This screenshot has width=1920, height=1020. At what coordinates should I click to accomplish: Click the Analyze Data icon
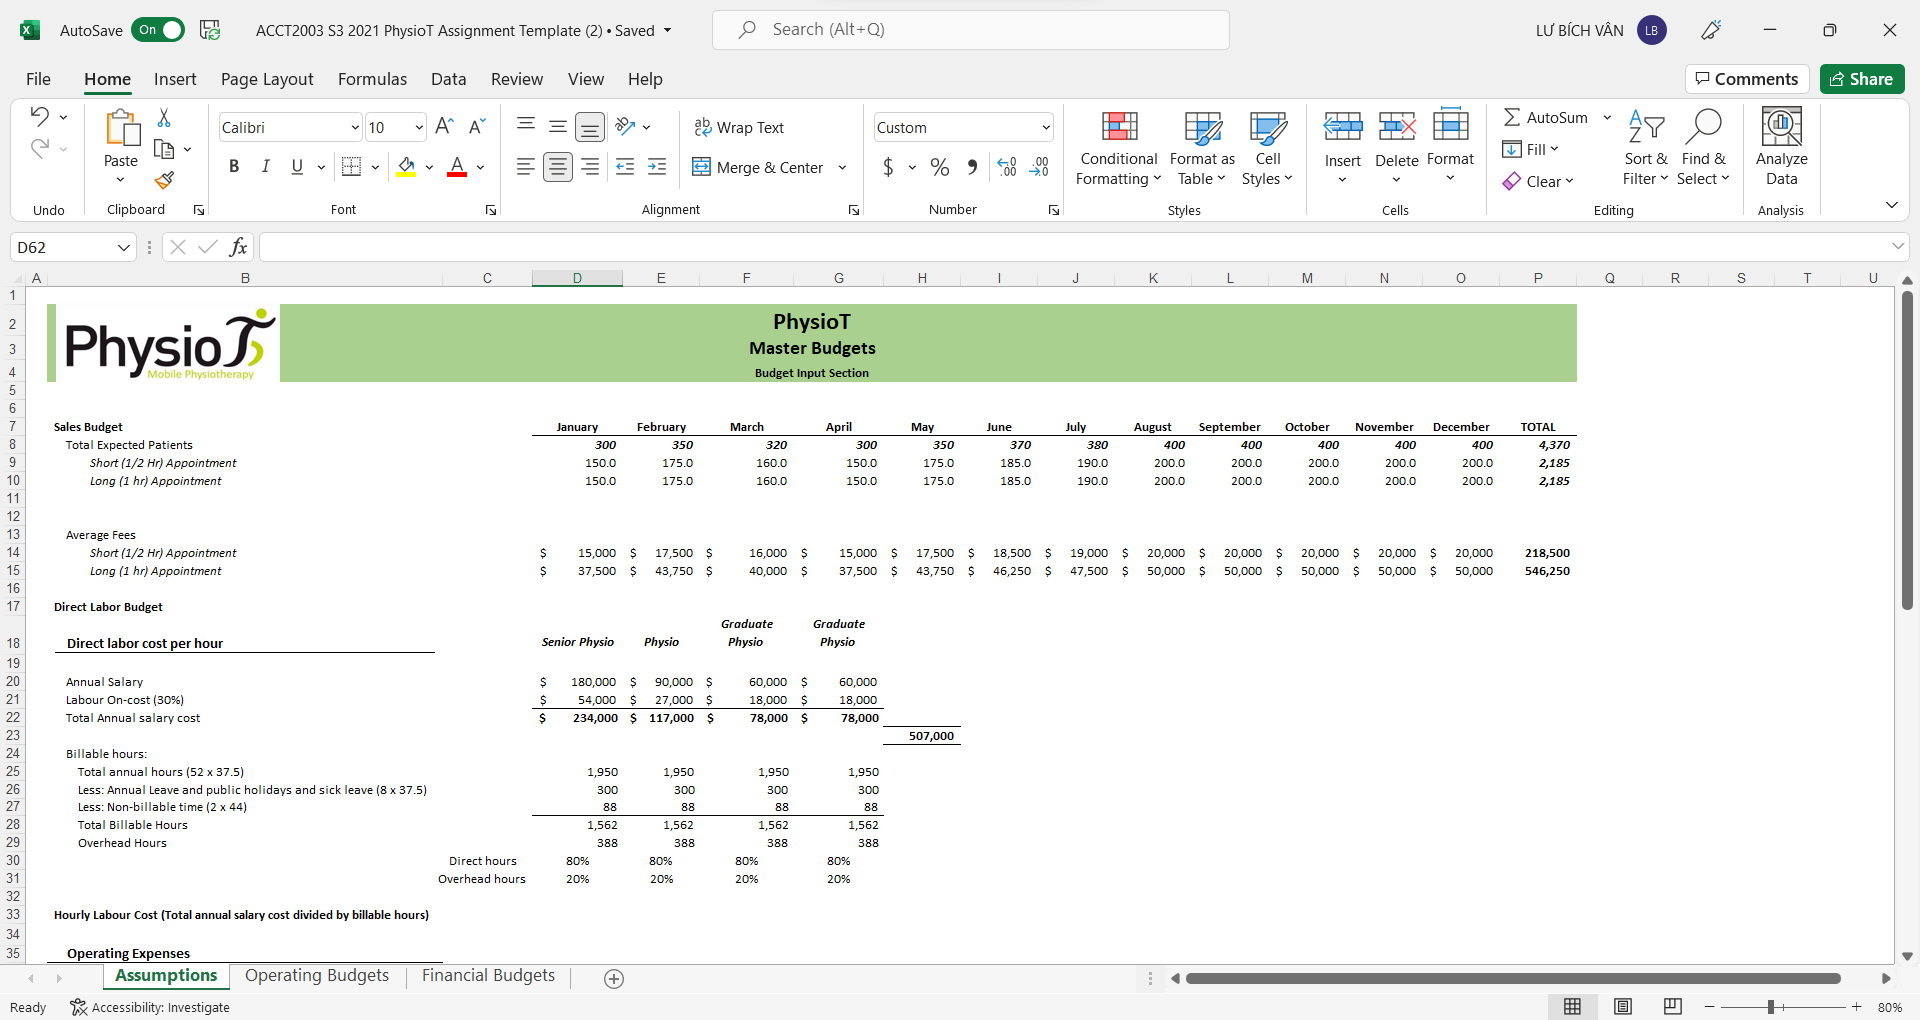tap(1782, 127)
